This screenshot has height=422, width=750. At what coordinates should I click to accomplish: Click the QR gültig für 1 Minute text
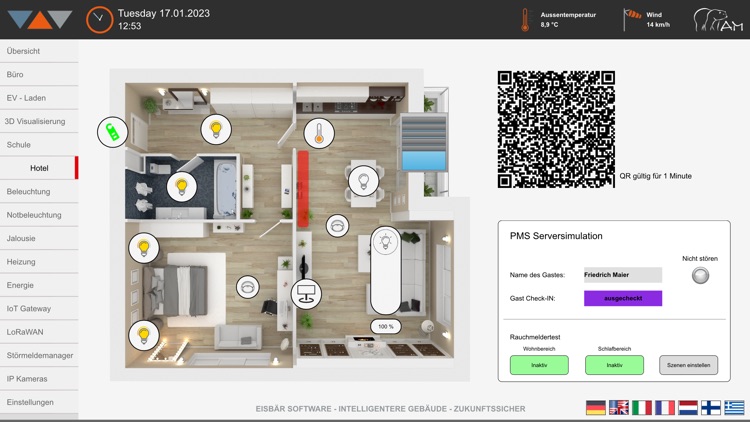656,176
